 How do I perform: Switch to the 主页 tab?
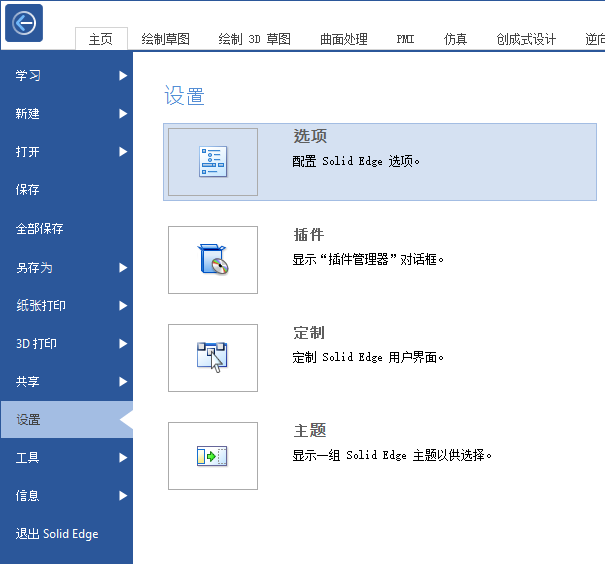(x=101, y=40)
